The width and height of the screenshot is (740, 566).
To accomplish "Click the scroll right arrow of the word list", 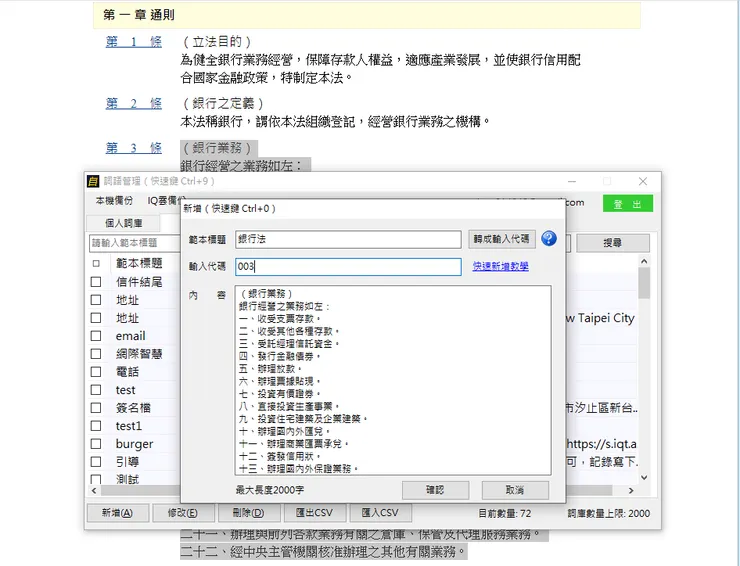I will pos(631,490).
